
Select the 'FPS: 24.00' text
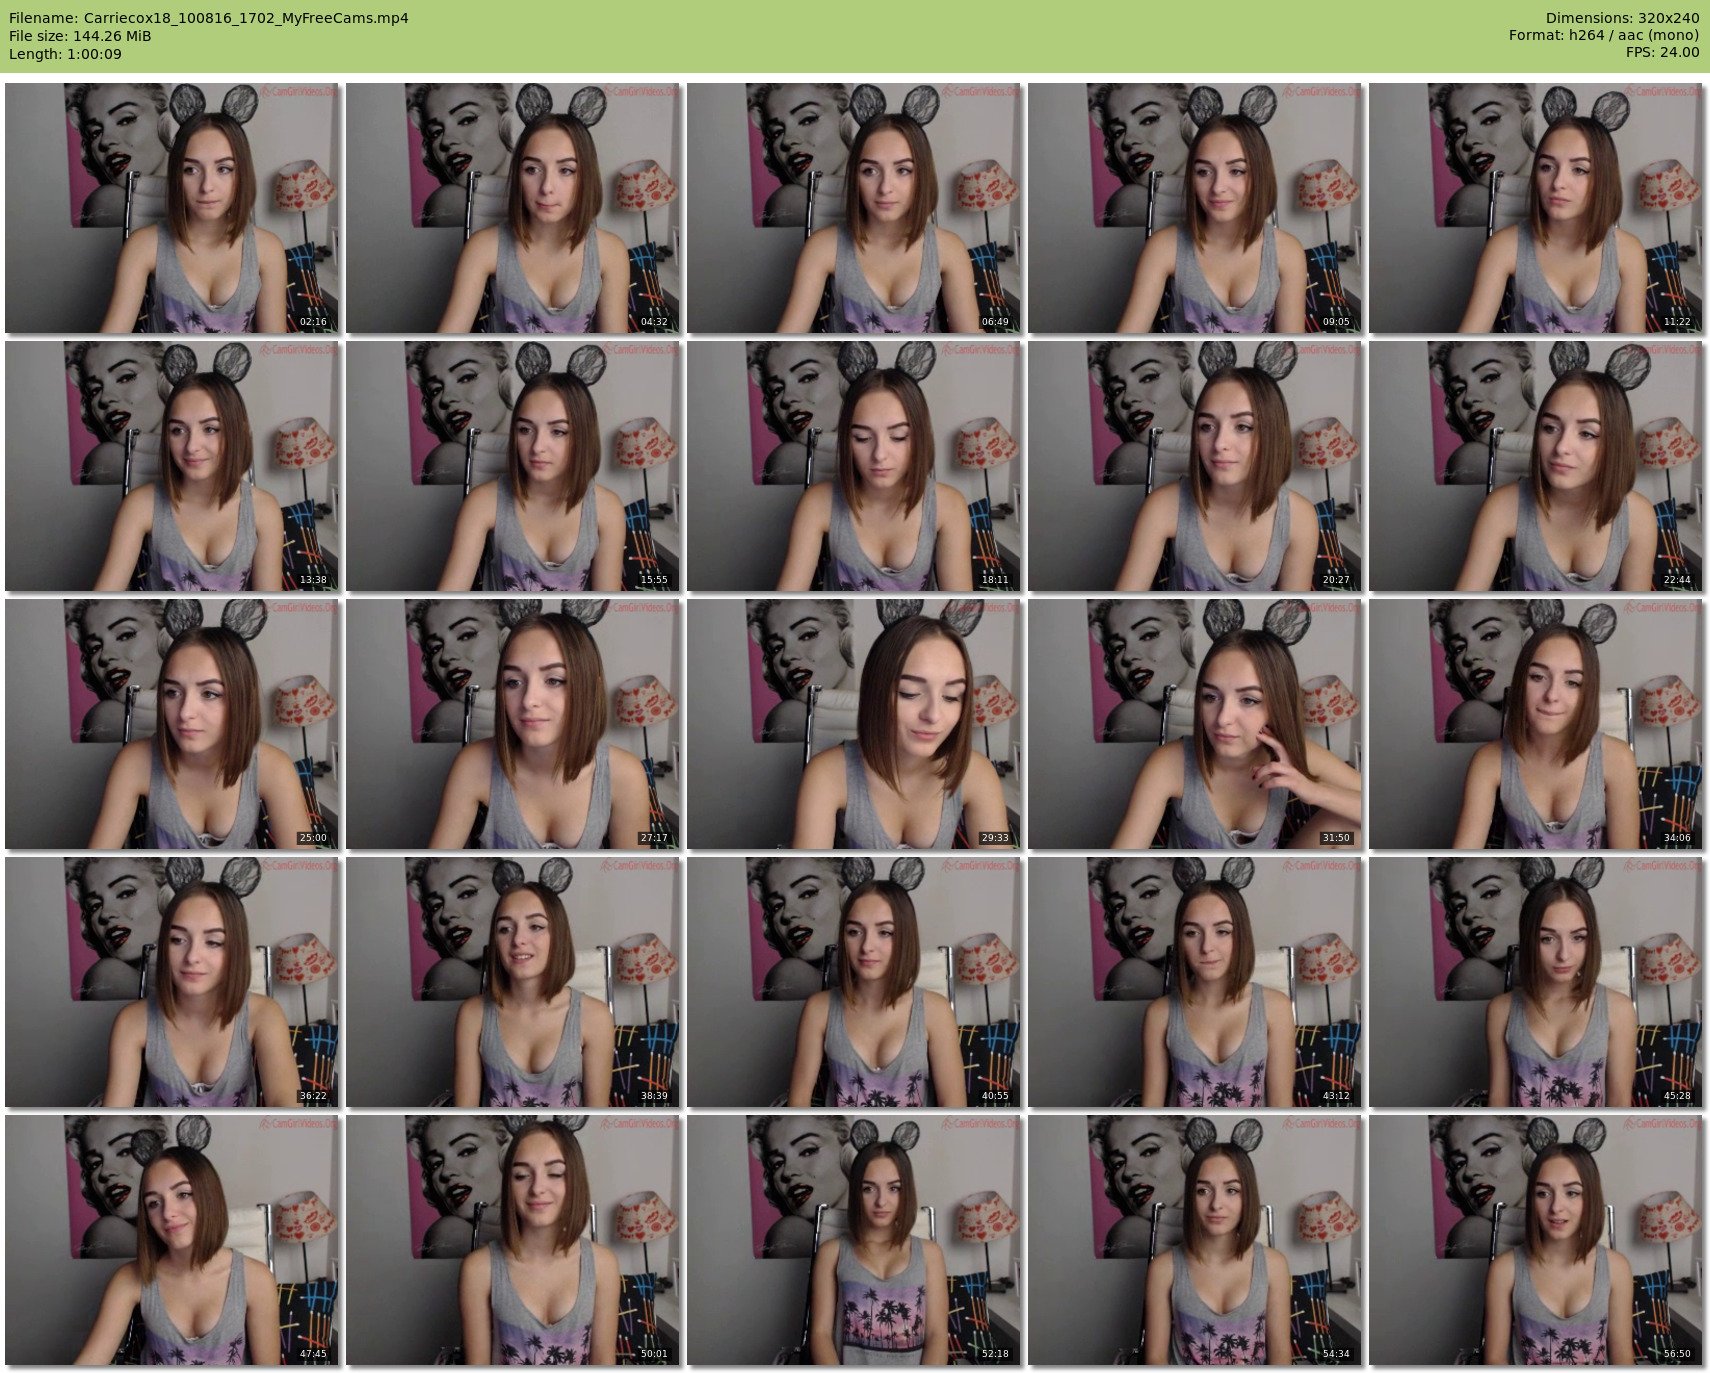tap(1662, 54)
